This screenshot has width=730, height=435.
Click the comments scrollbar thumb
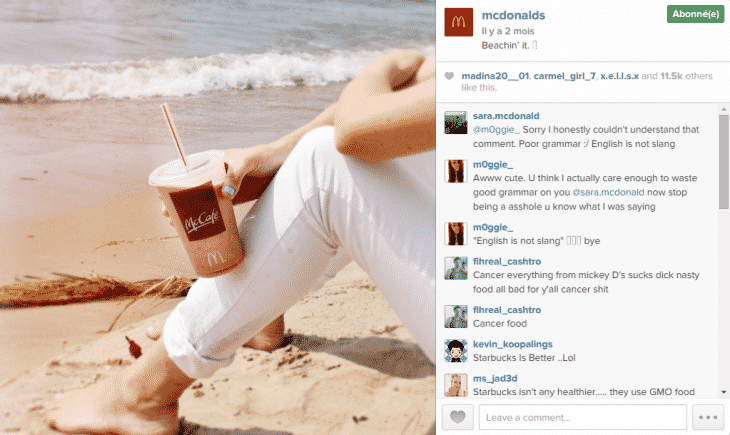(723, 162)
